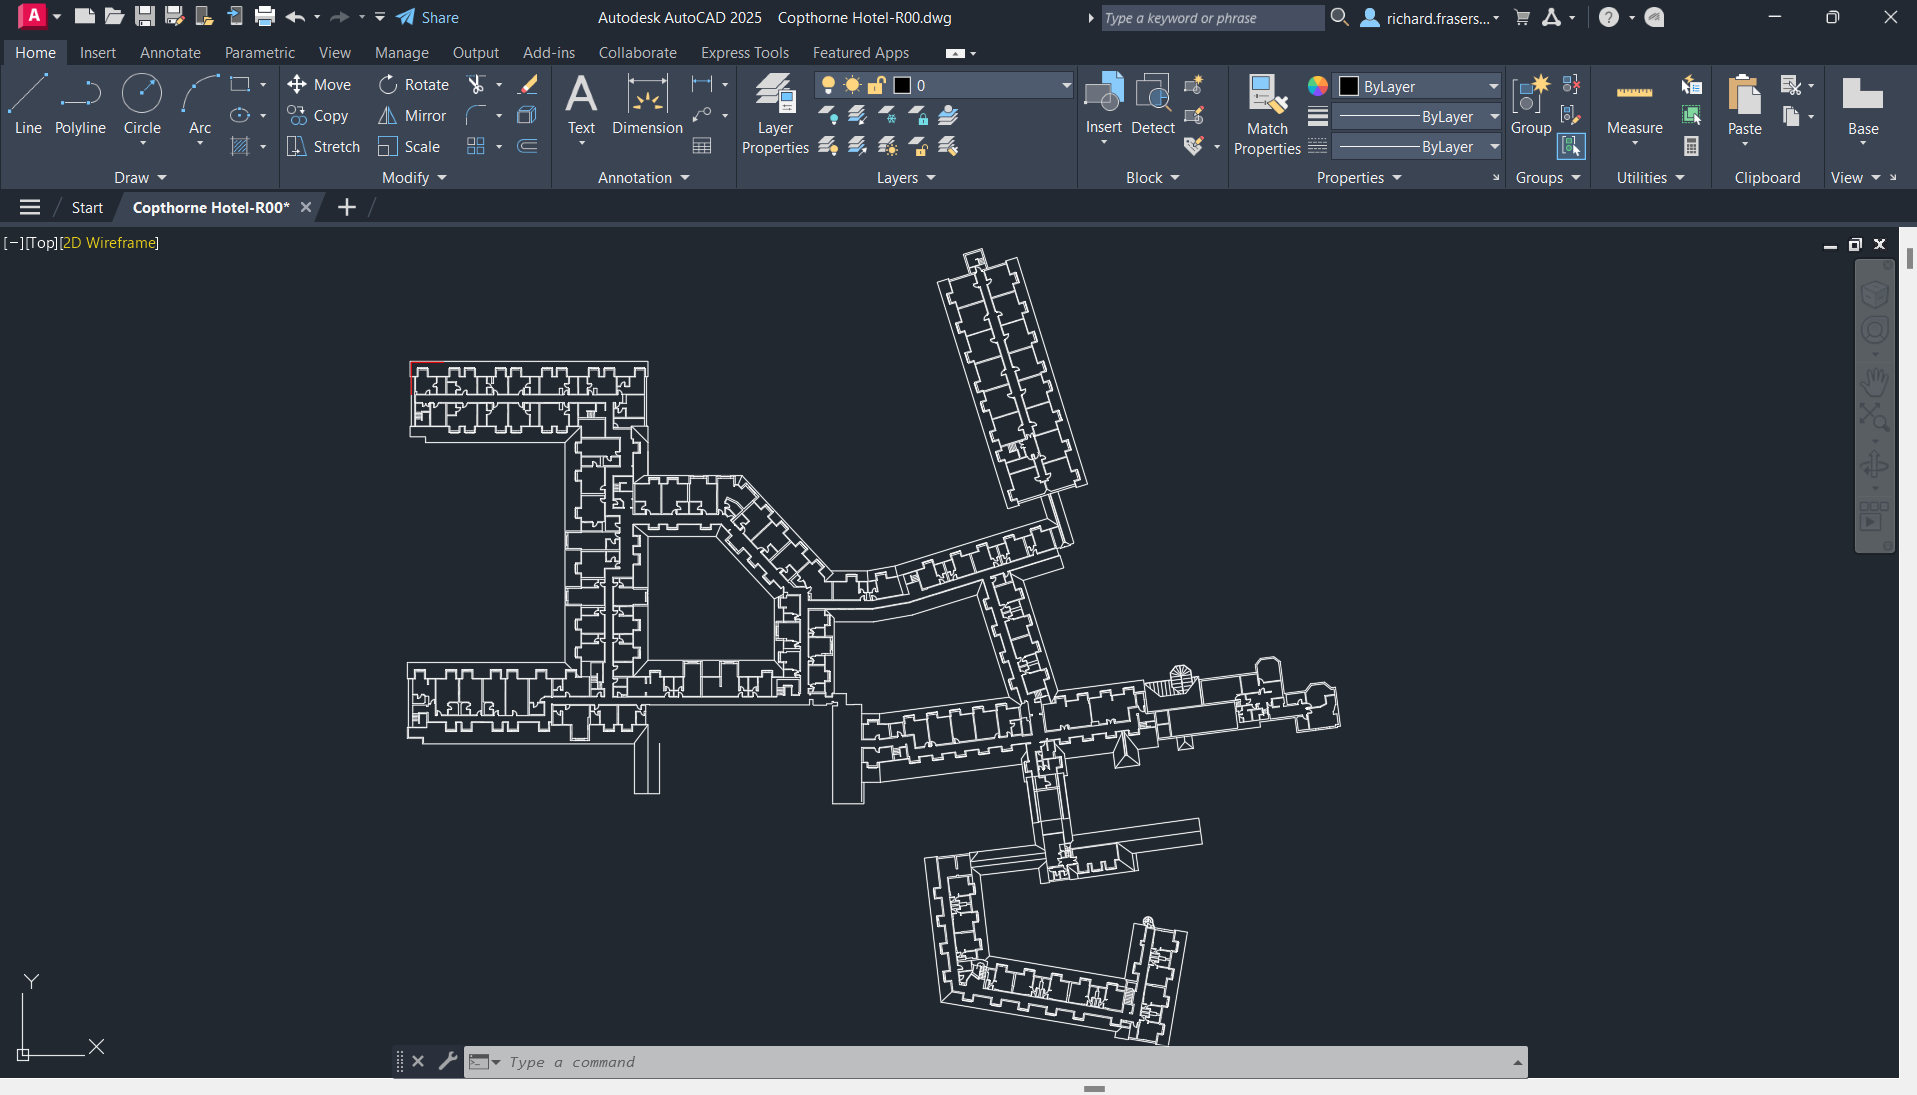Expand the Modify panel options
Viewport: 1917px width, 1095px height.
pyautogui.click(x=414, y=178)
